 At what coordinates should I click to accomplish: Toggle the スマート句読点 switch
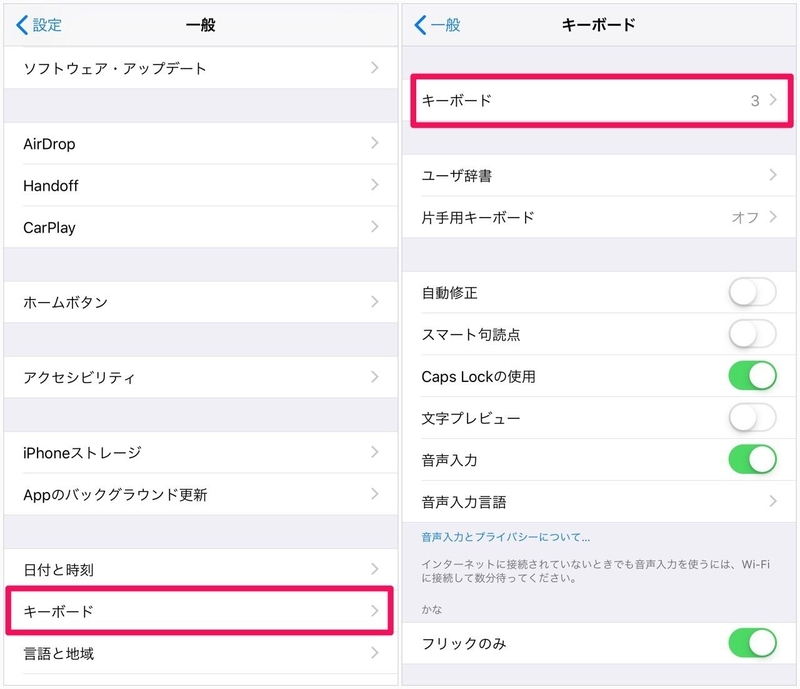coord(752,334)
